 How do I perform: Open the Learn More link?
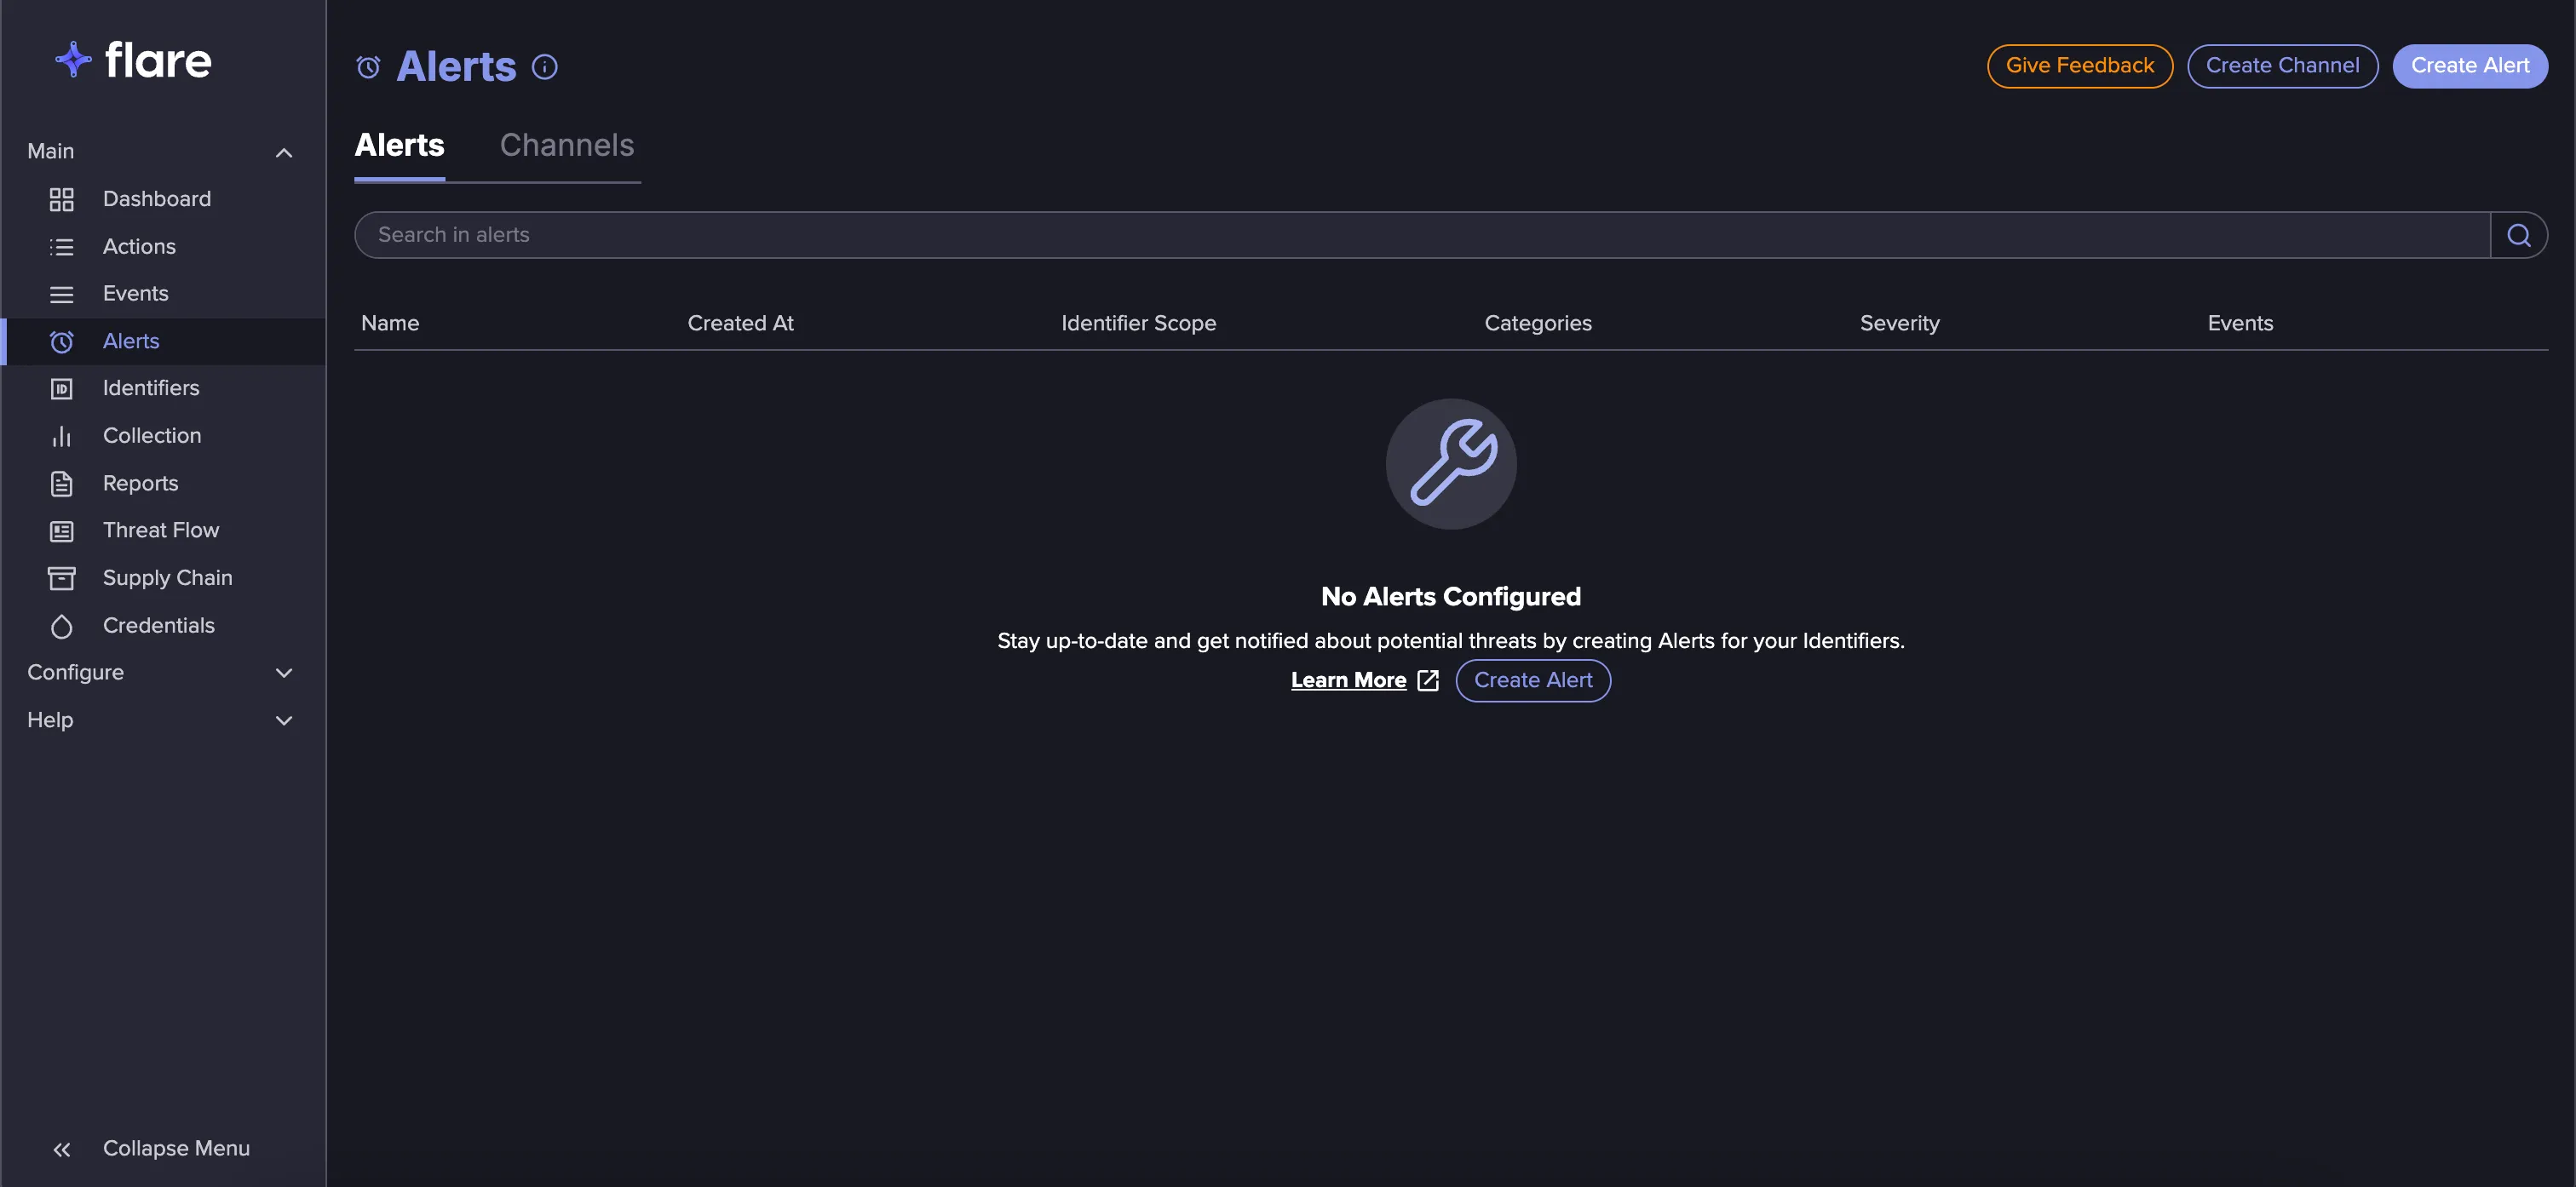tap(1348, 680)
